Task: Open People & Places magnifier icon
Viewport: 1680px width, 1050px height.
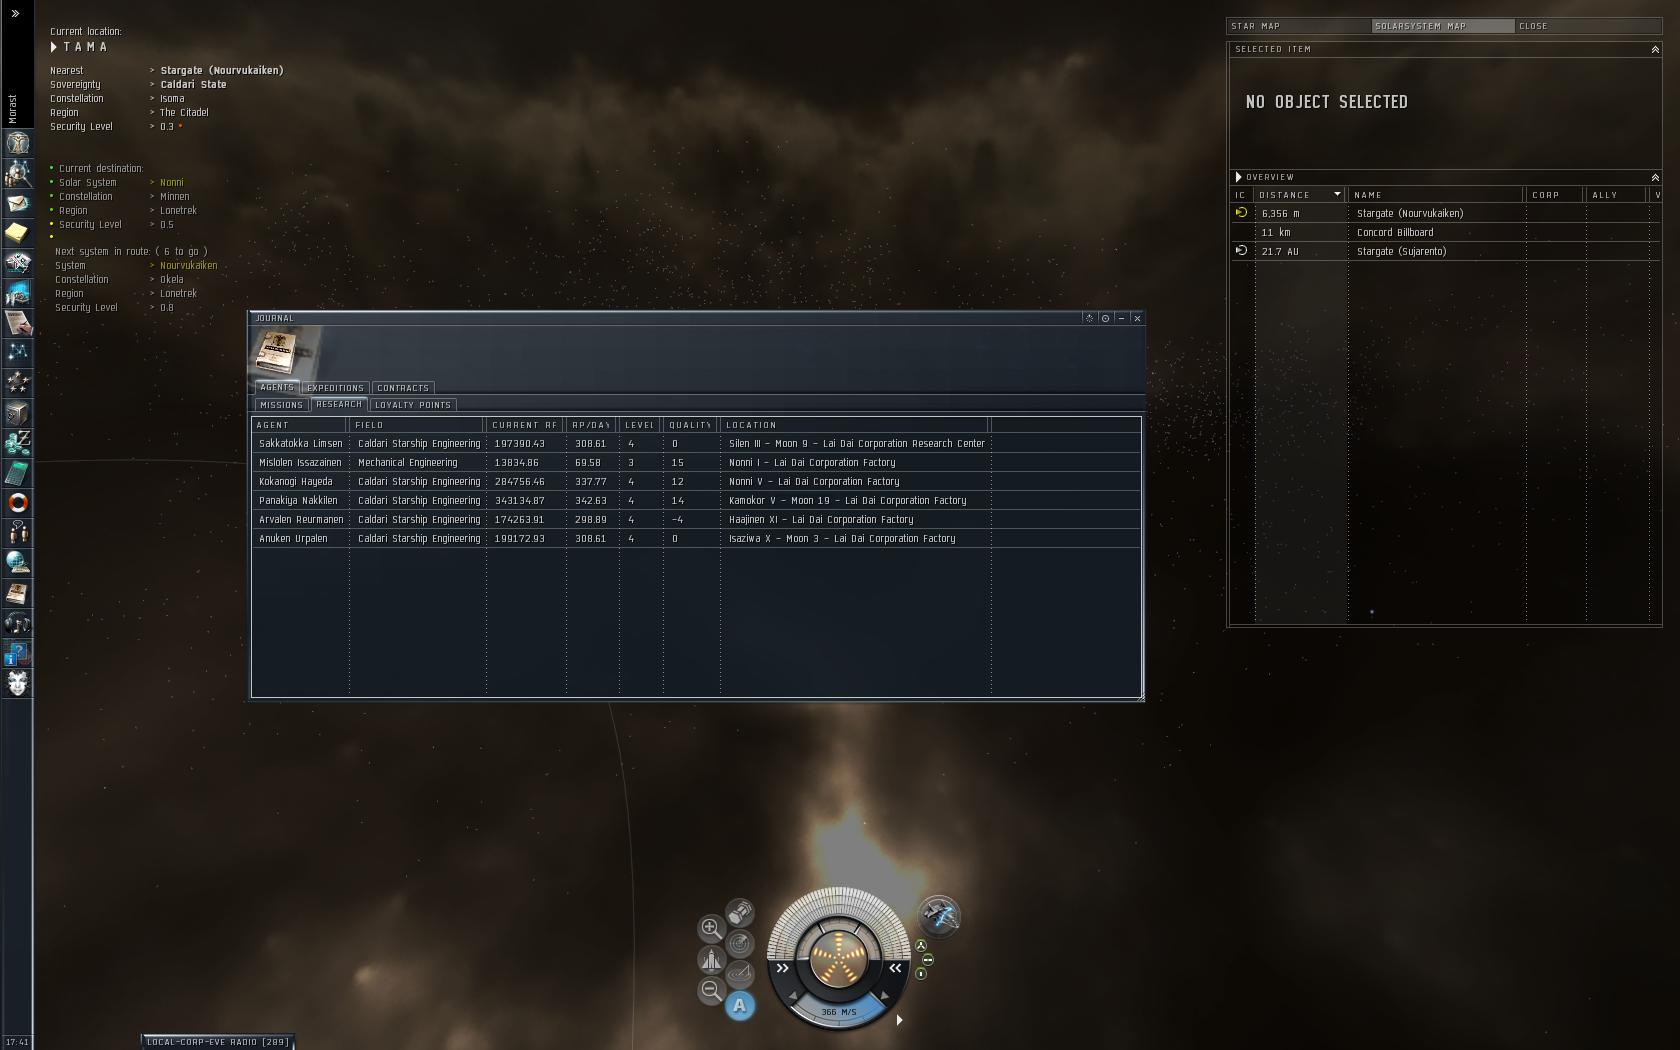Action: pos(17,173)
